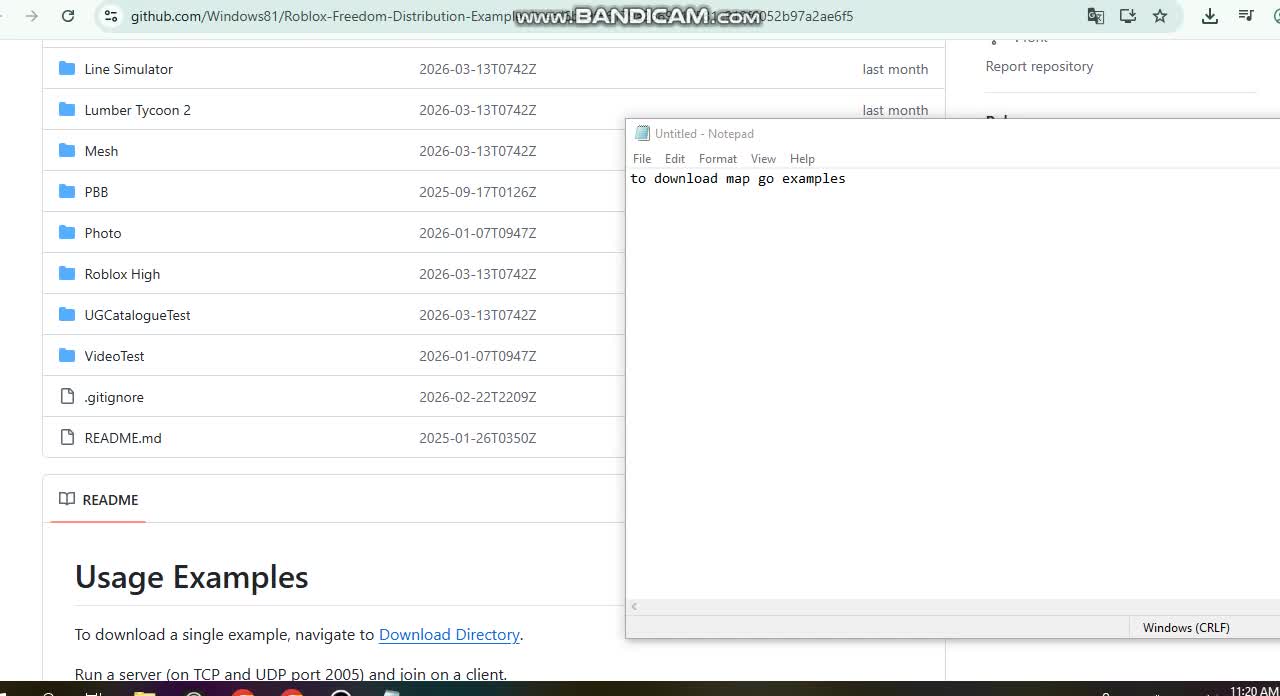Launch File Explorer from the taskbar
1280x696 pixels.
pyautogui.click(x=145, y=690)
